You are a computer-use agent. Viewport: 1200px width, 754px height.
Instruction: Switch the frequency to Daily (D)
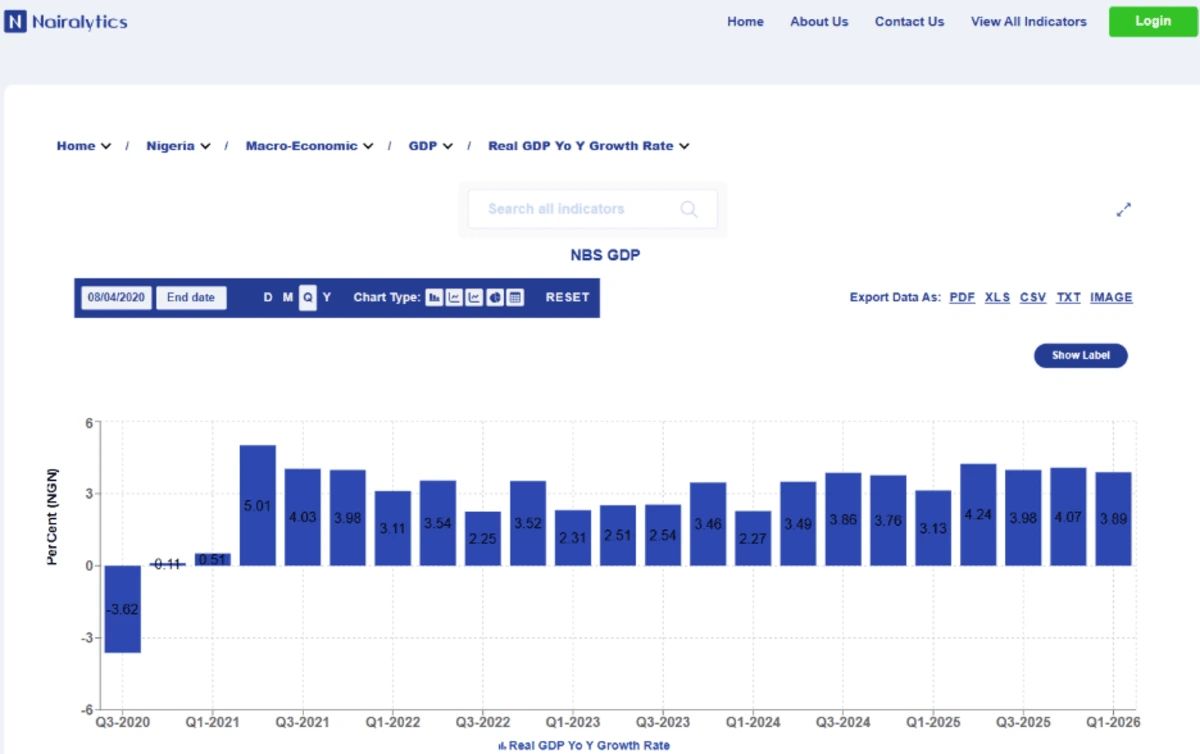click(x=268, y=297)
